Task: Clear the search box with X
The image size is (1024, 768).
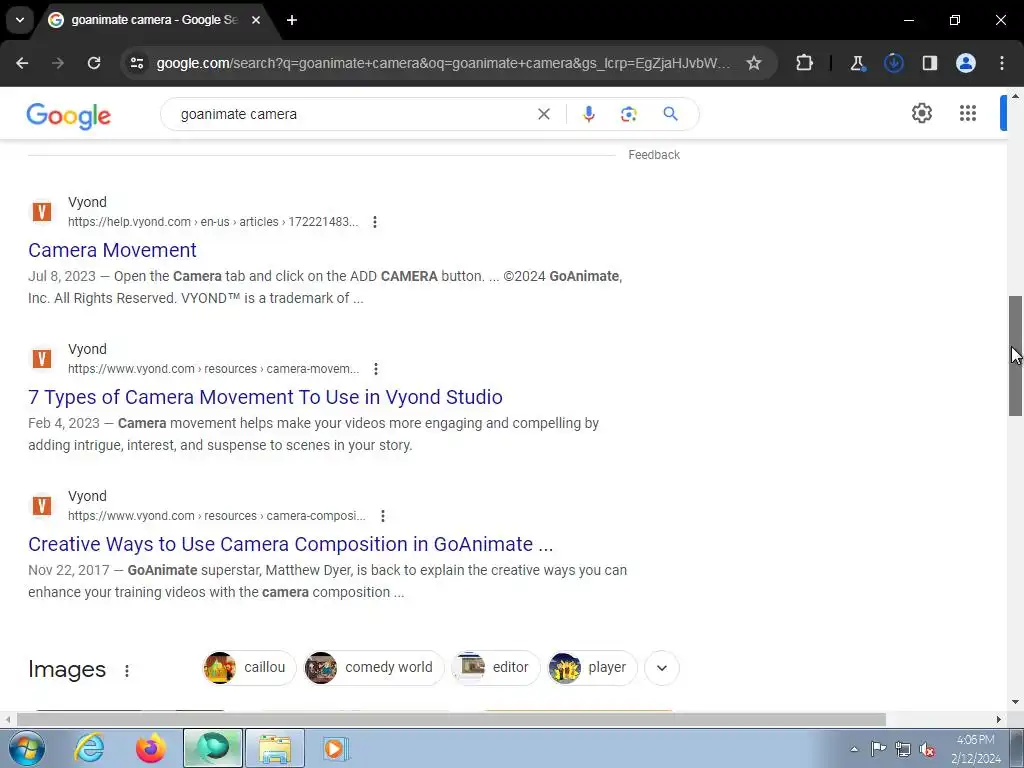Action: (x=543, y=114)
